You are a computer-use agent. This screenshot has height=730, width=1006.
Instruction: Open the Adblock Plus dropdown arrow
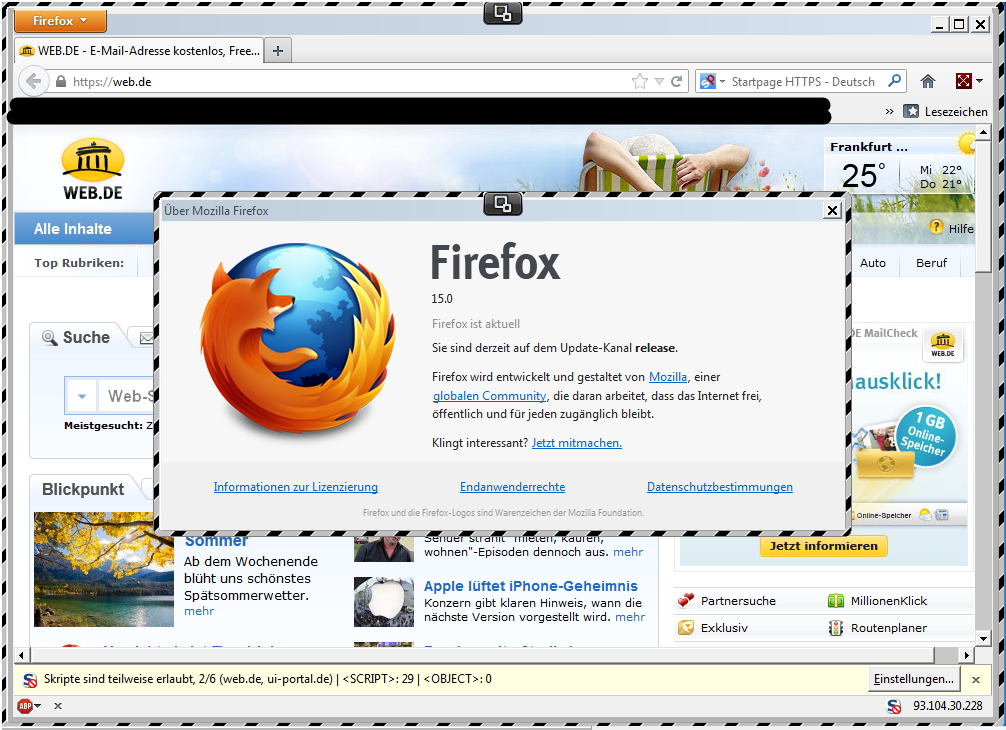coord(38,706)
